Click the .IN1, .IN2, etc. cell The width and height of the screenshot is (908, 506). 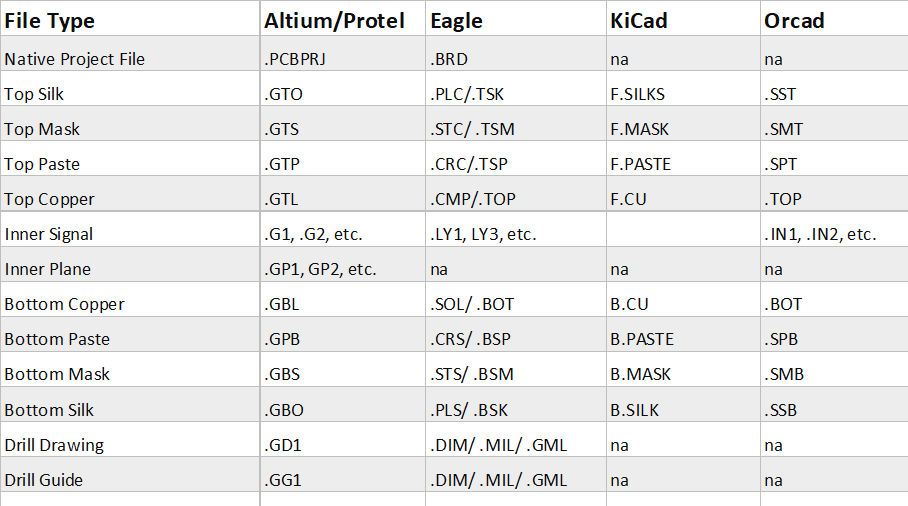(x=820, y=234)
